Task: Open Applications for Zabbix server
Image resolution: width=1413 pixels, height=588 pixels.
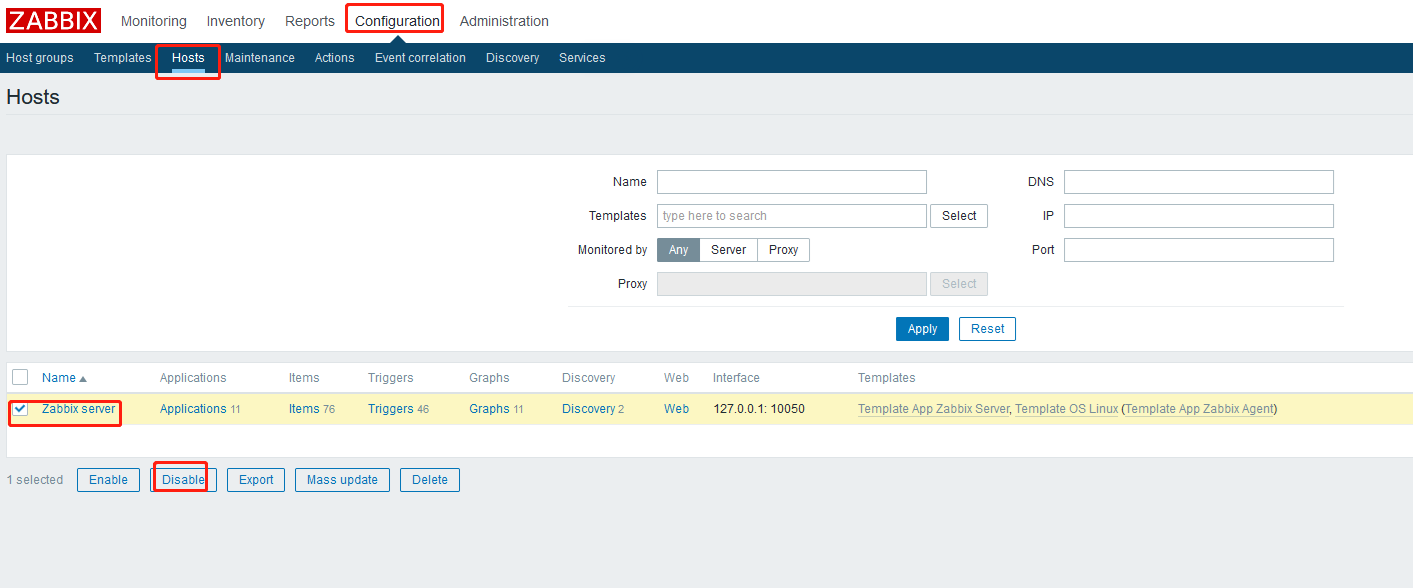Action: tap(193, 409)
